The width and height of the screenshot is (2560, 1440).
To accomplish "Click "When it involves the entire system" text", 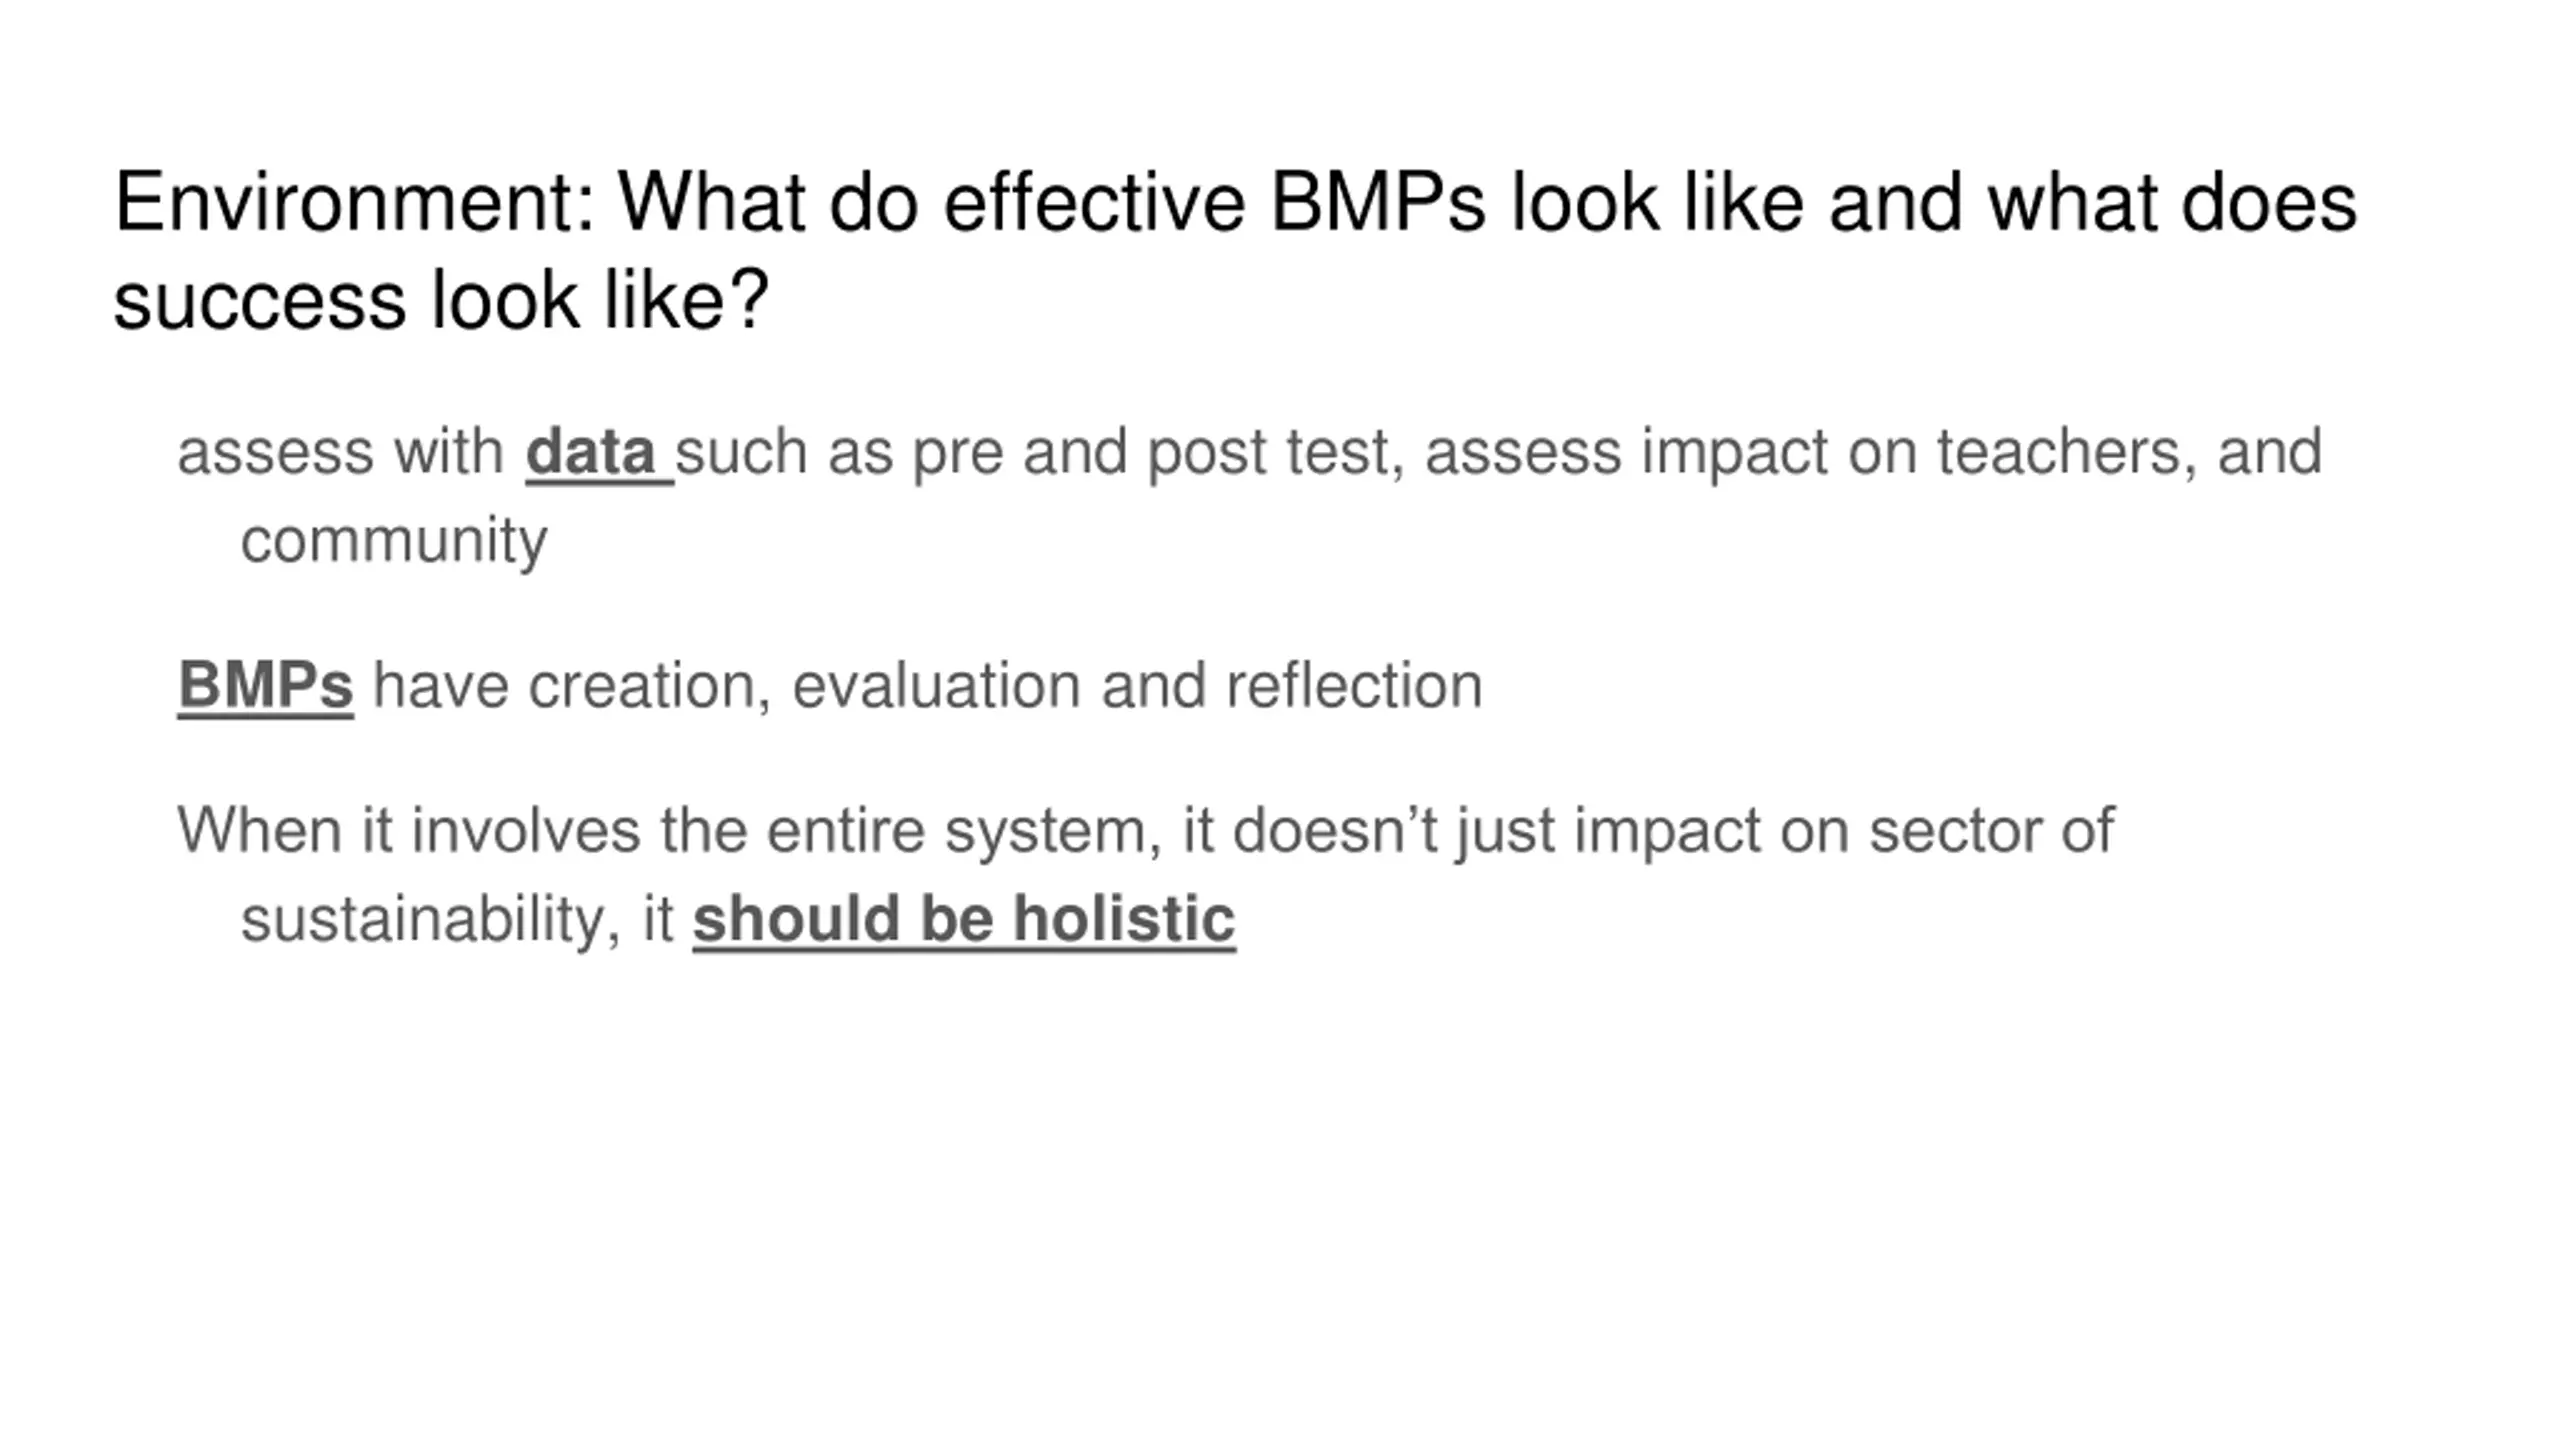I will tap(670, 831).
